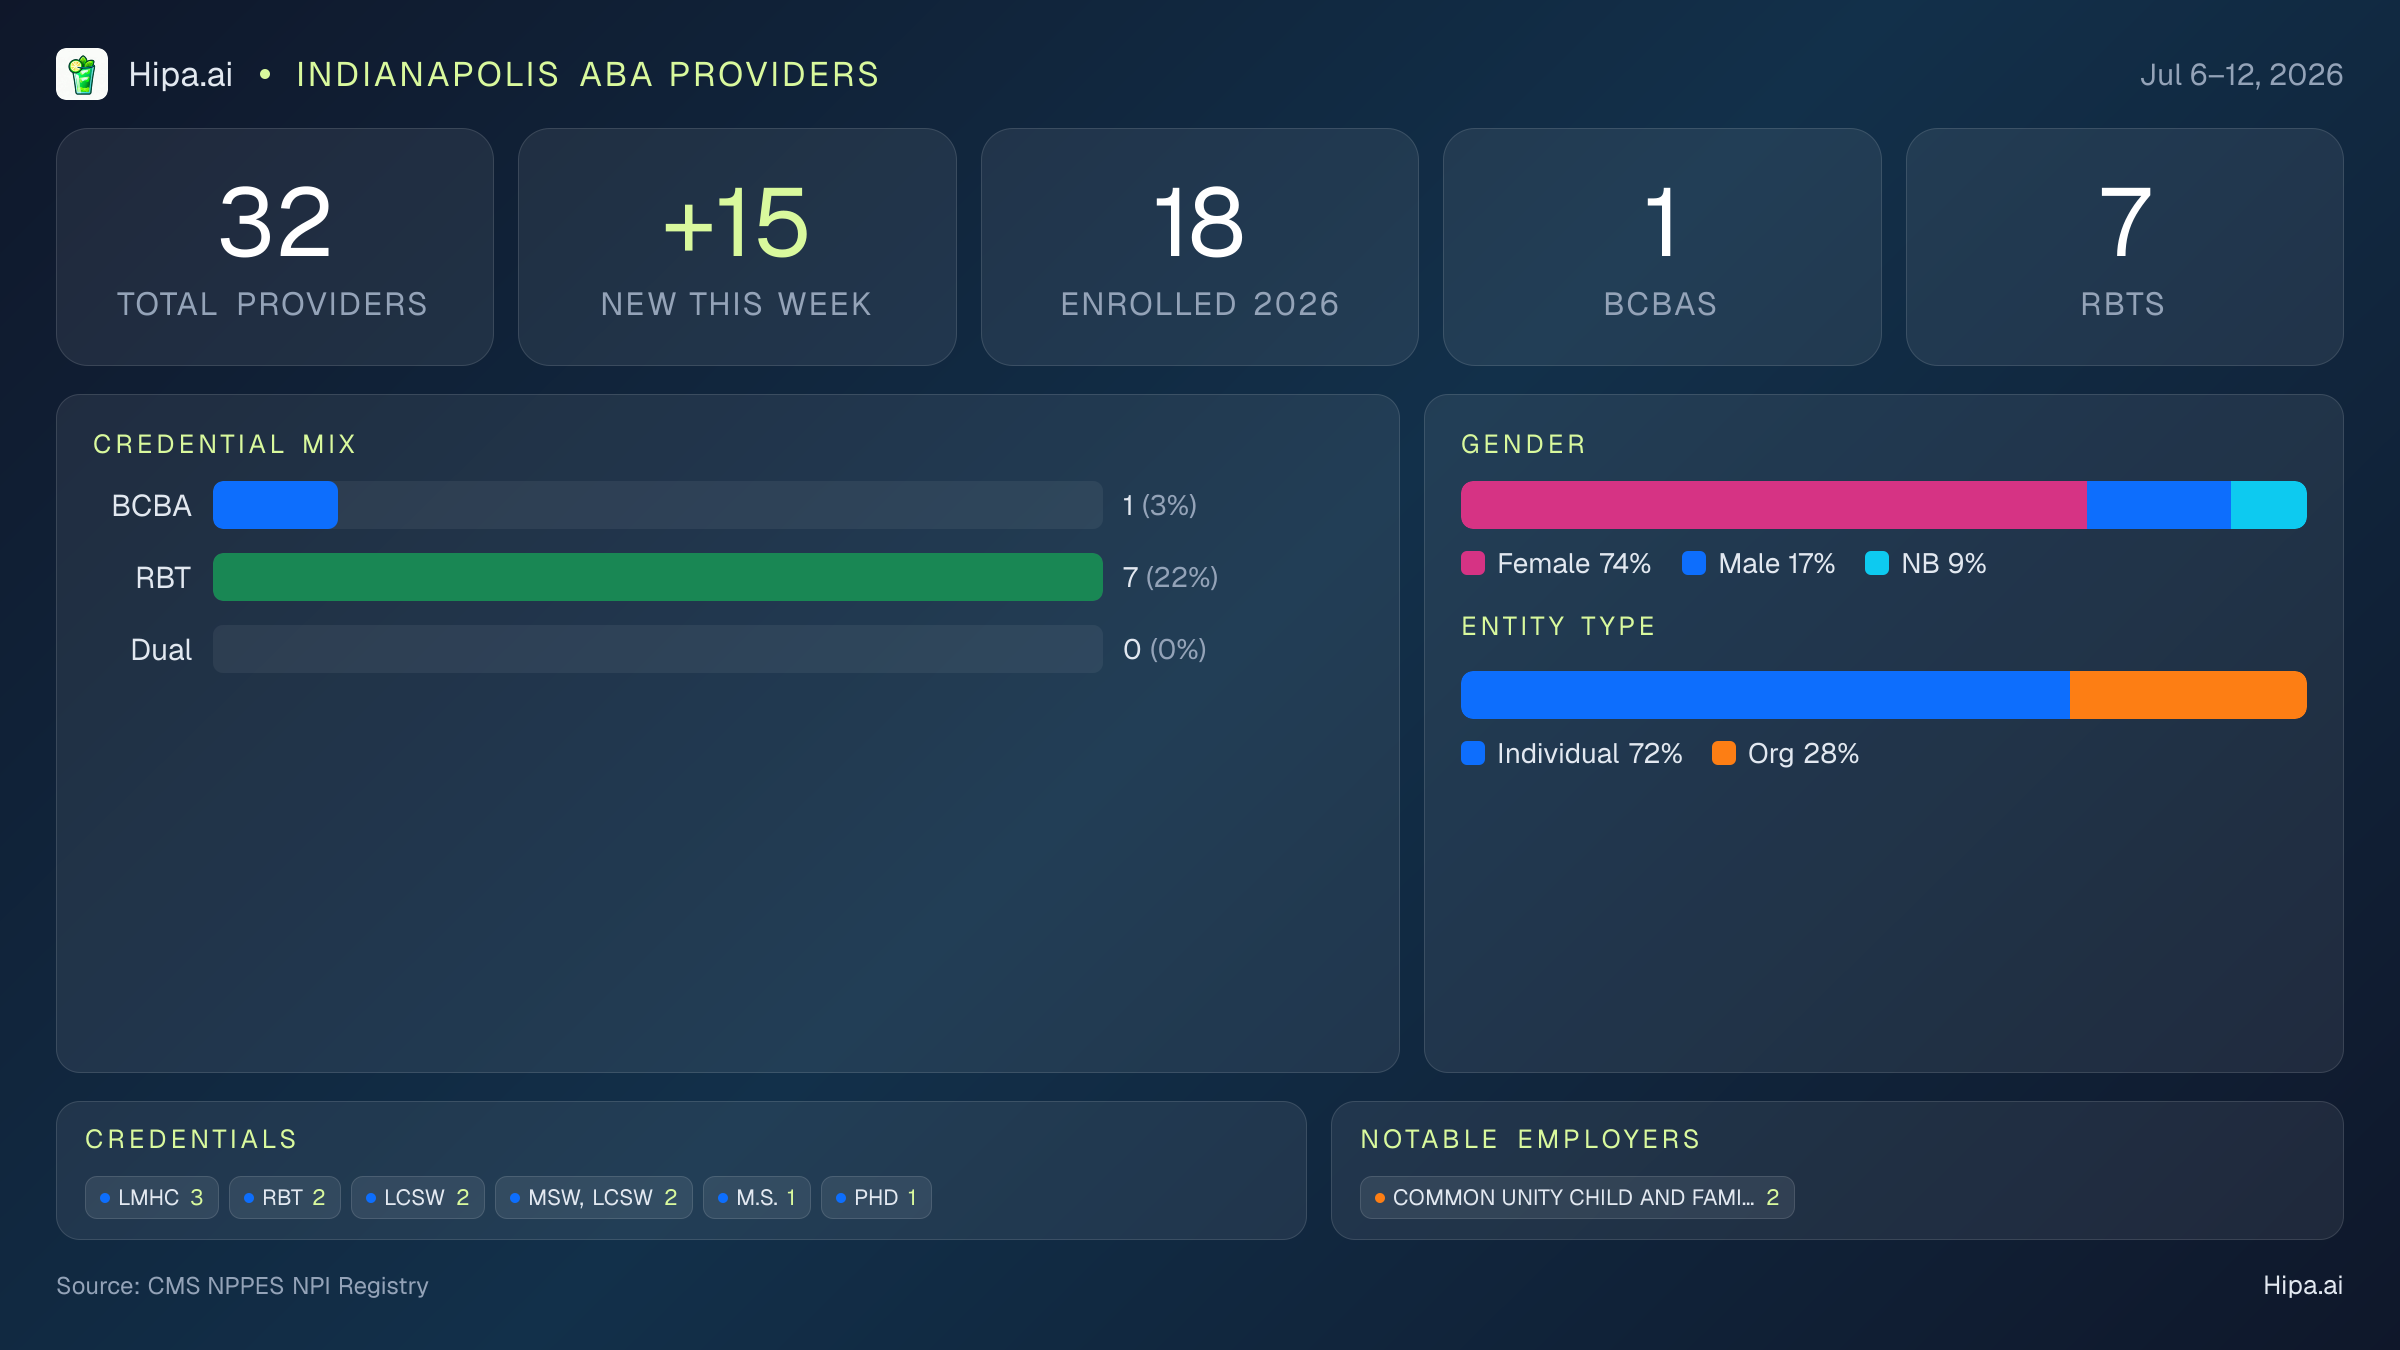The width and height of the screenshot is (2400, 1350).
Task: Click the Enrolled 2026 stat card
Action: [x=1200, y=247]
